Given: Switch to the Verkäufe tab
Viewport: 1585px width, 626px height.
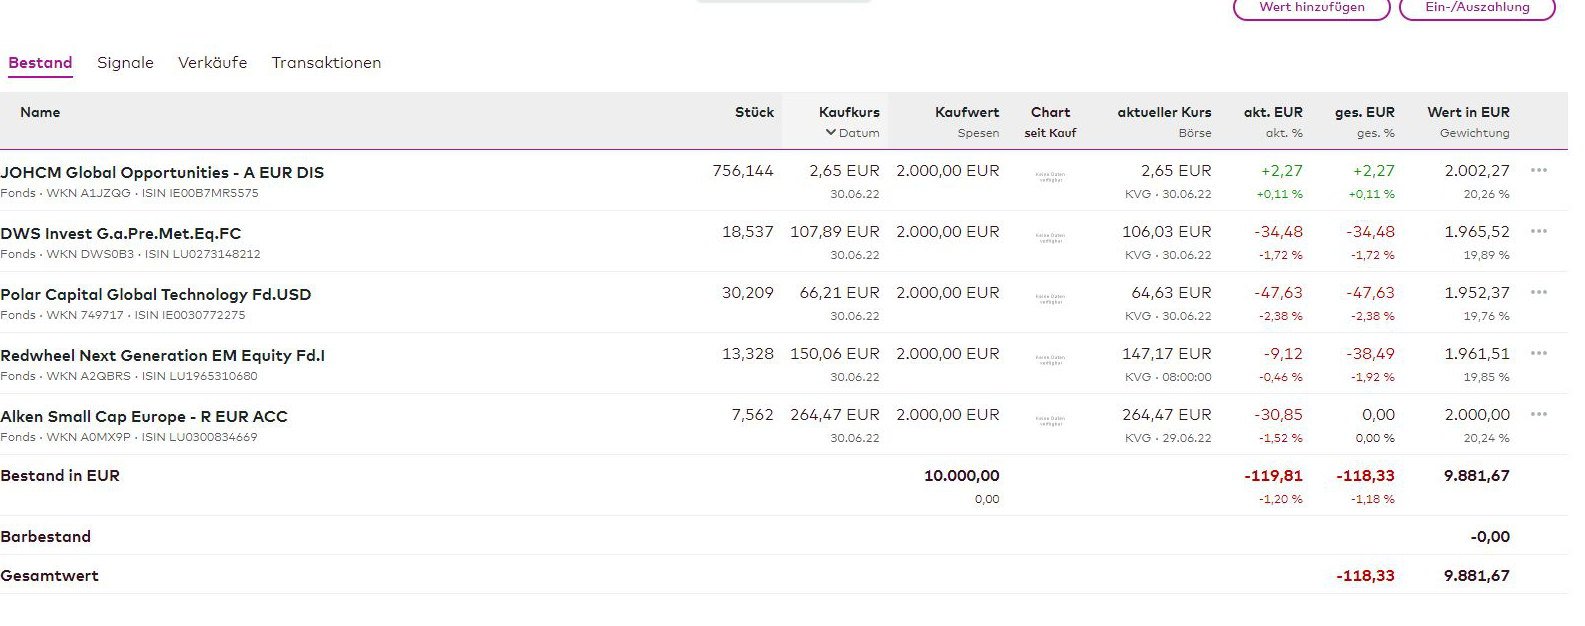Looking at the screenshot, I should (212, 63).
